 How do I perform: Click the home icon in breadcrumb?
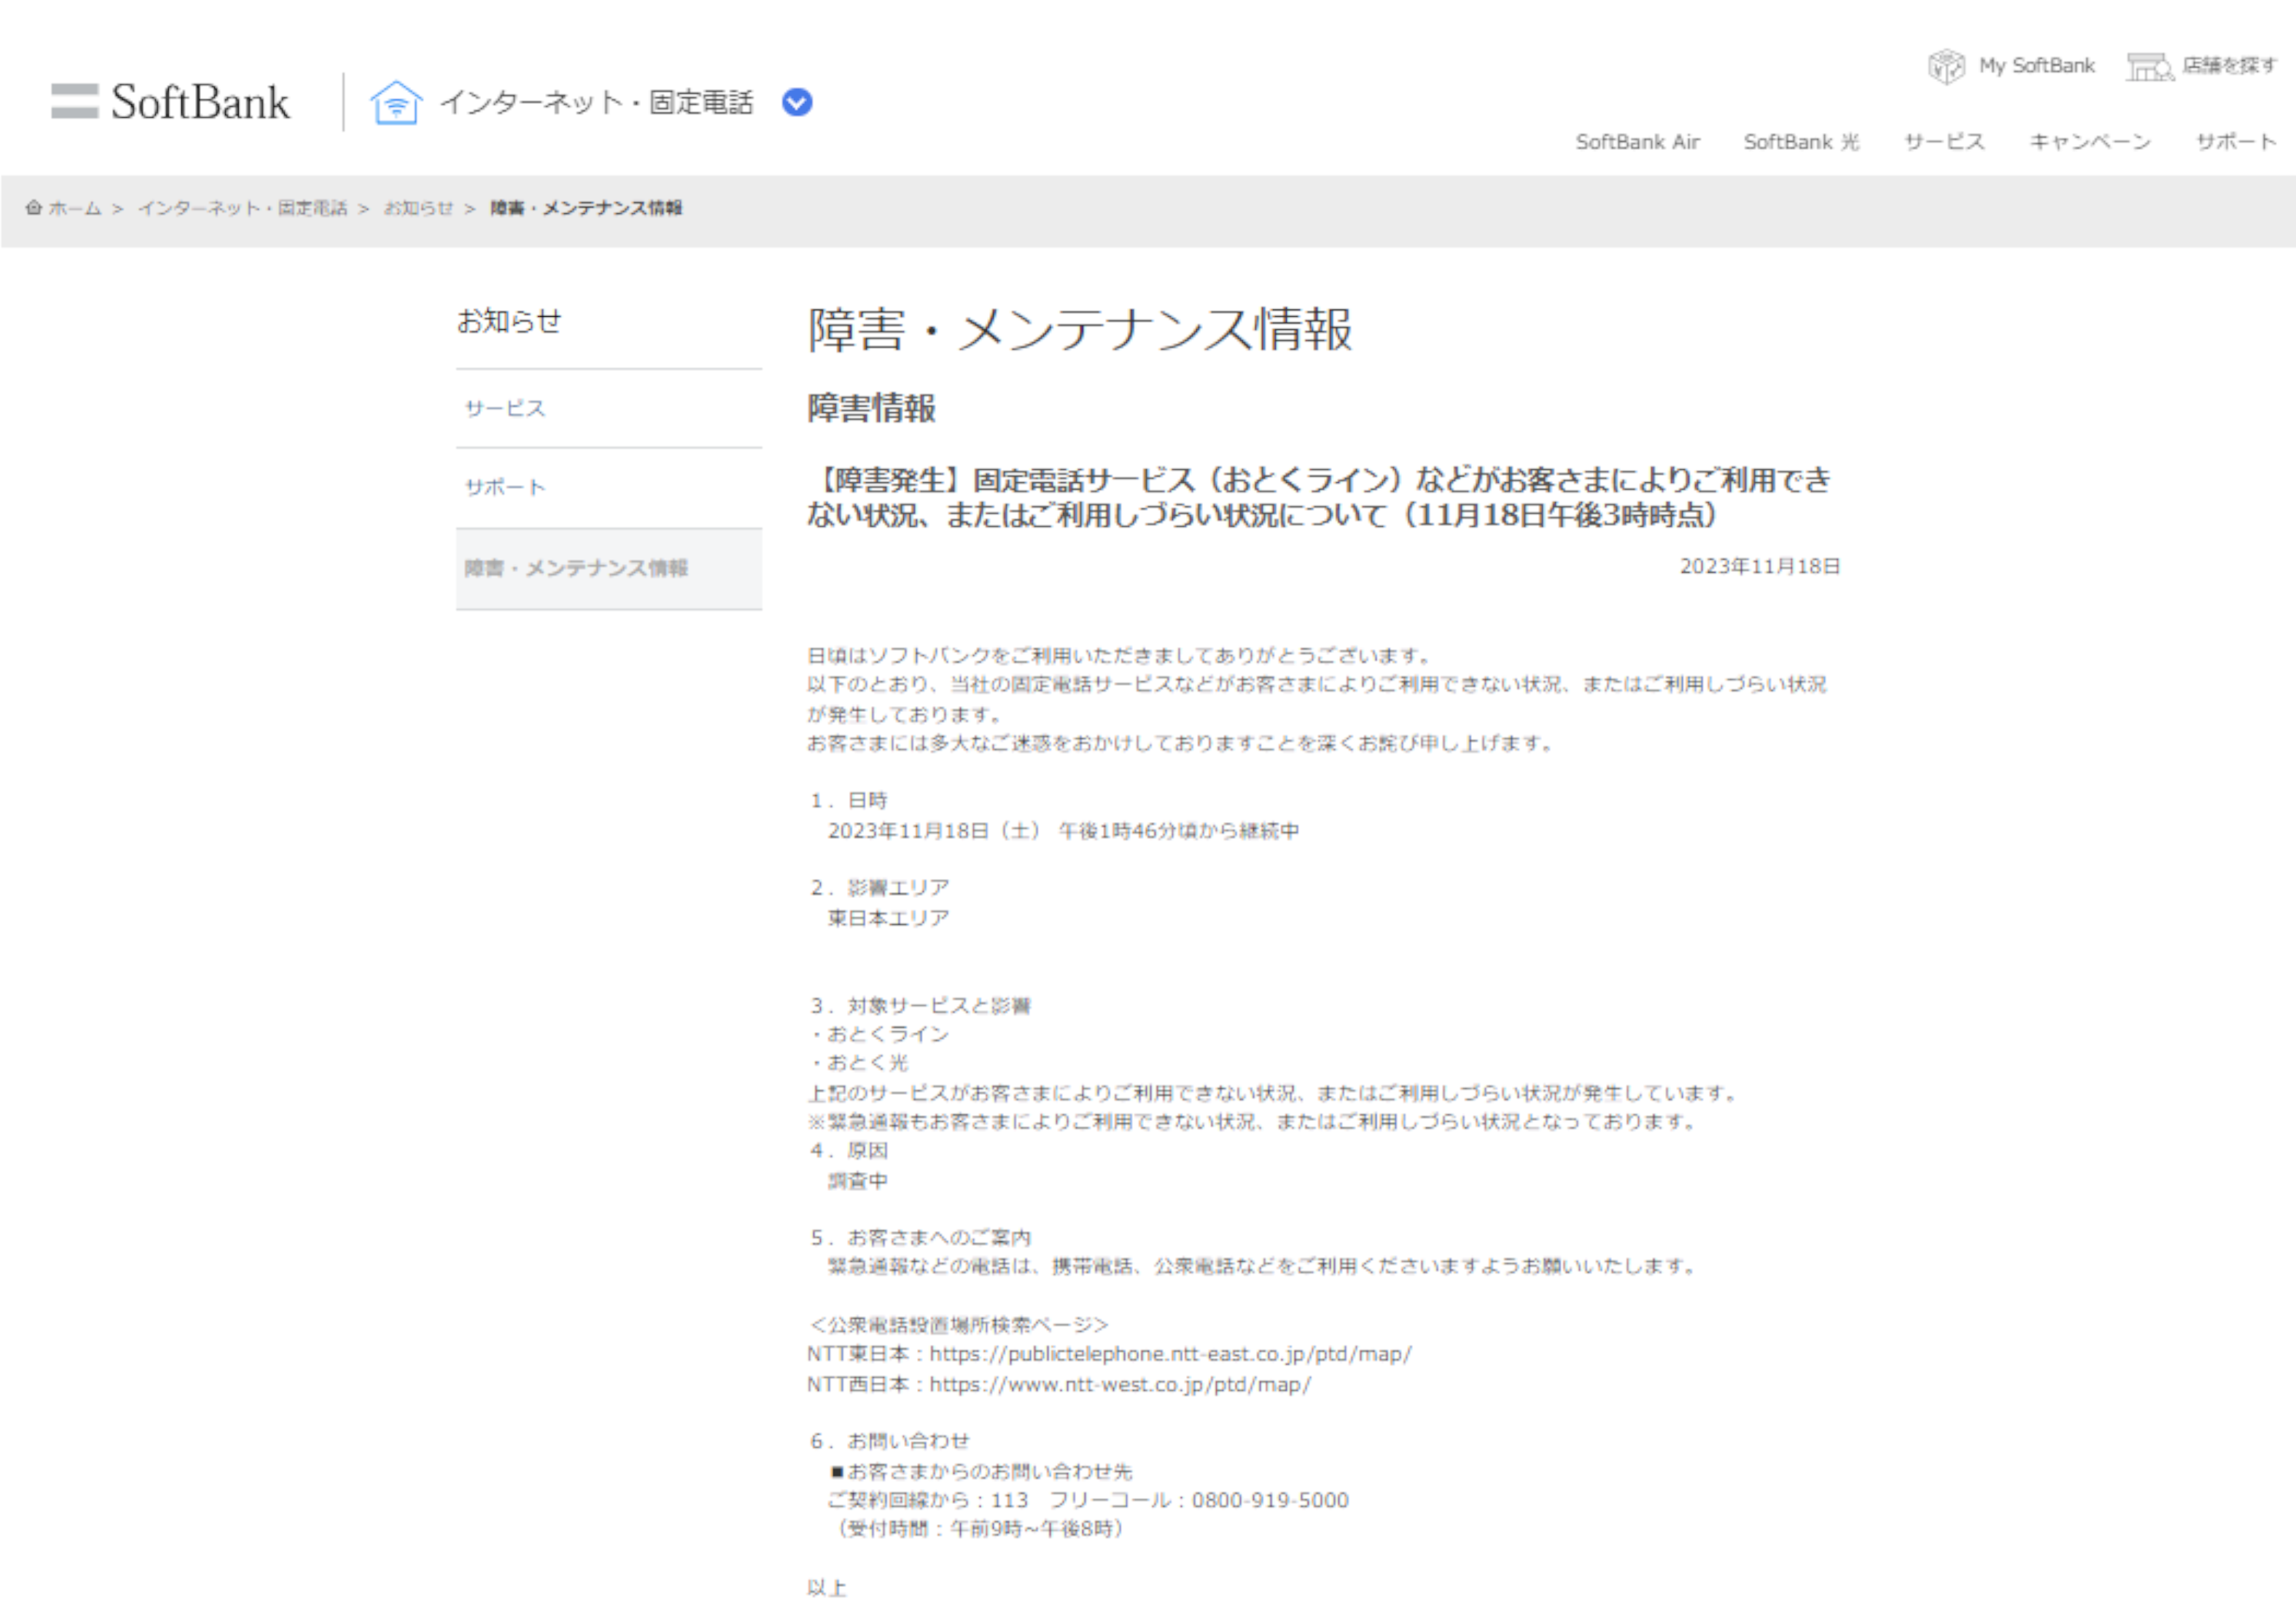point(34,208)
